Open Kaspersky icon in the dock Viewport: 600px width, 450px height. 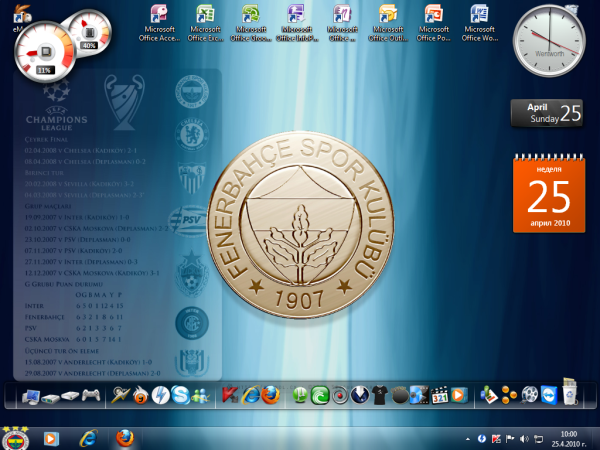coord(230,395)
